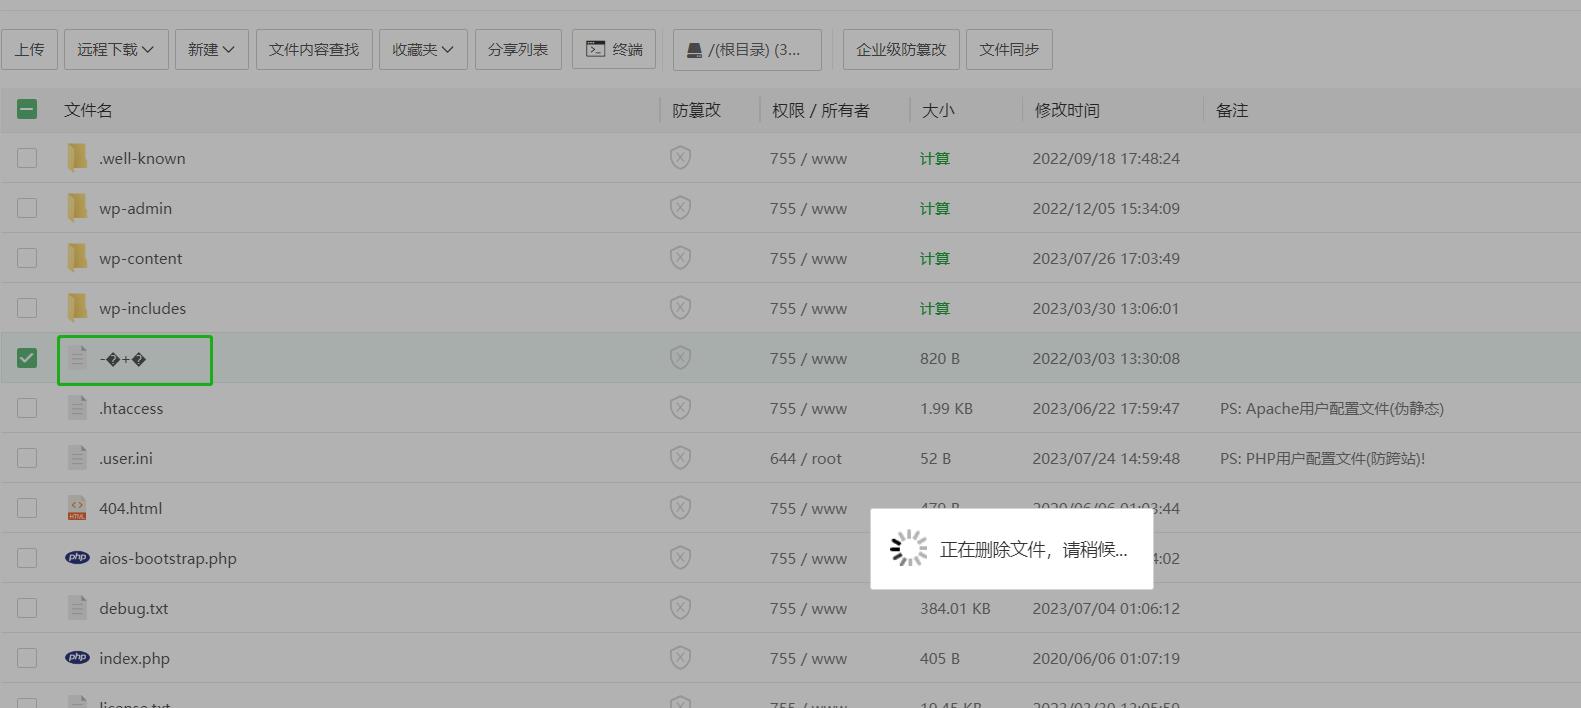Click tamper-proof shield for .user.ini
The image size is (1581, 708).
coord(680,458)
